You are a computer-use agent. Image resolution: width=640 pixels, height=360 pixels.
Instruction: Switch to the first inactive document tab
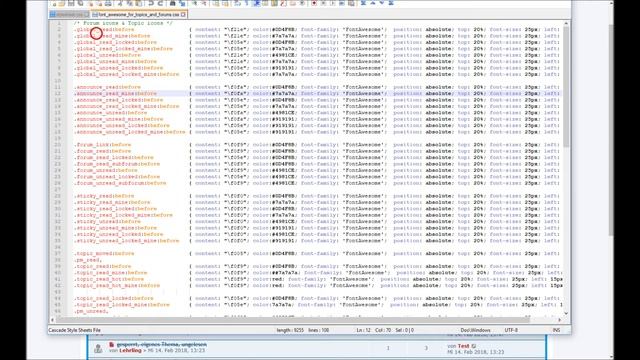pos(69,14)
